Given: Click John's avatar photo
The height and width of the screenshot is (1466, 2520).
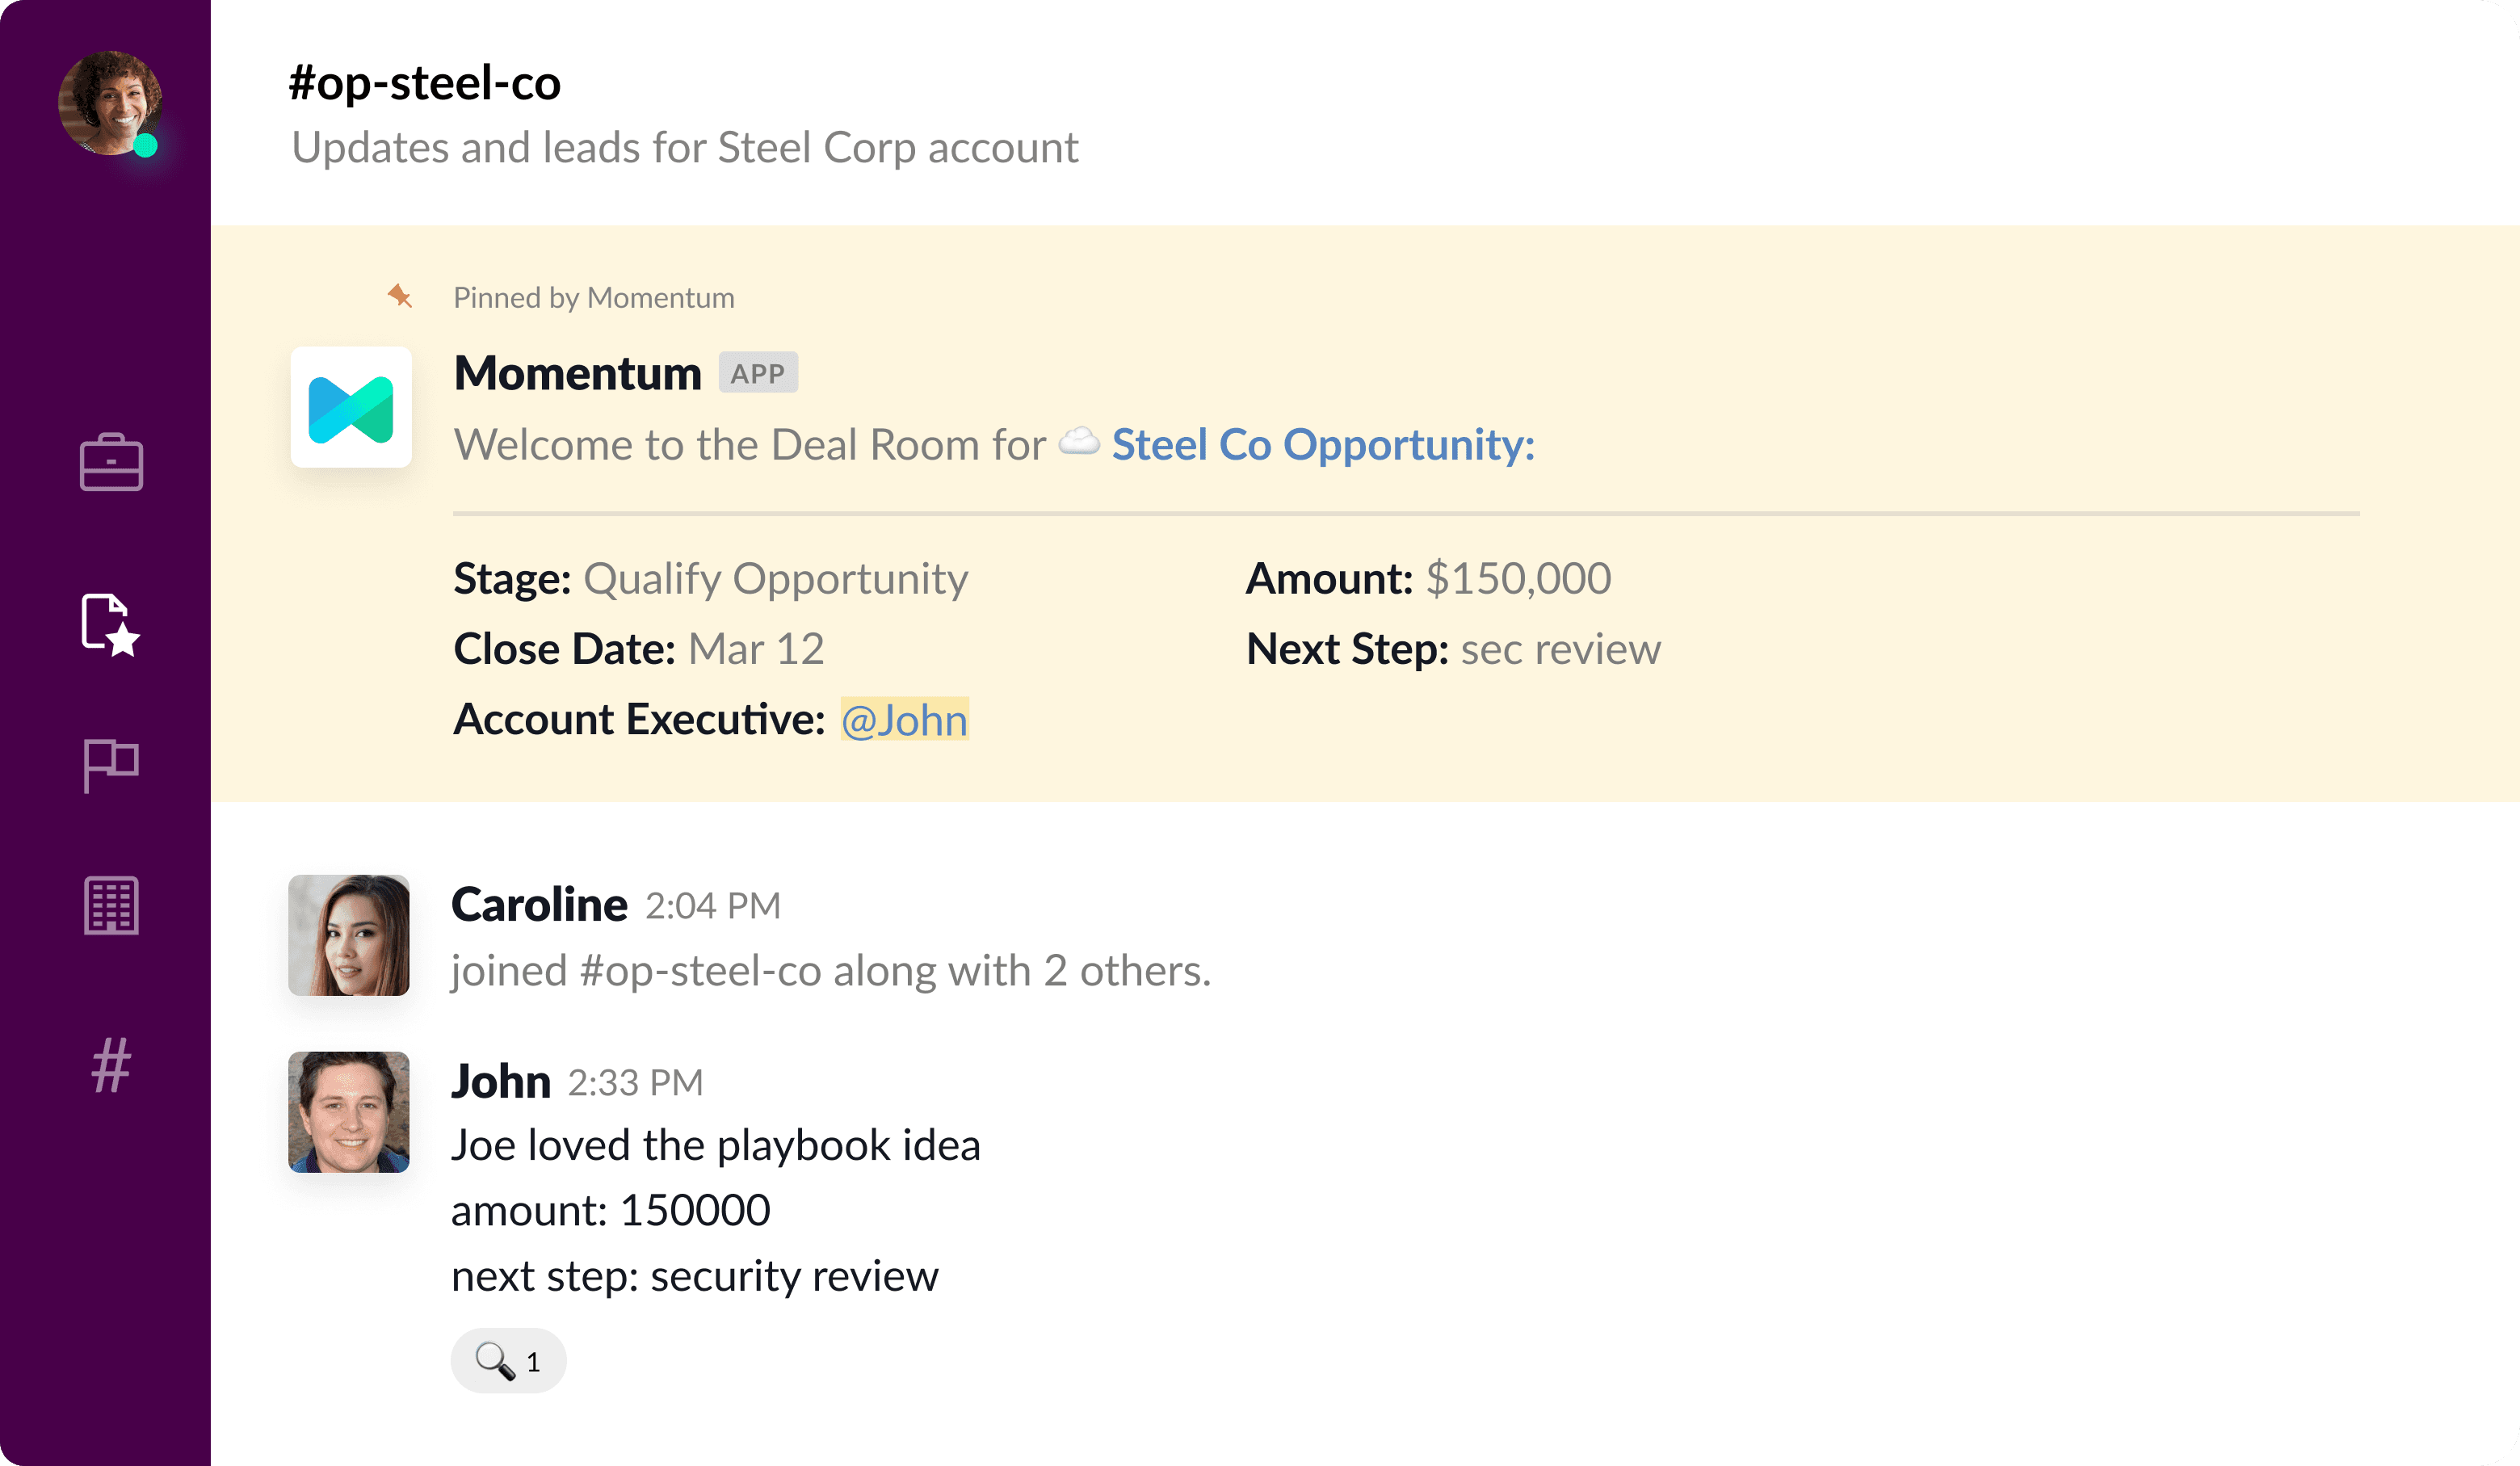Looking at the screenshot, I should [x=349, y=1112].
